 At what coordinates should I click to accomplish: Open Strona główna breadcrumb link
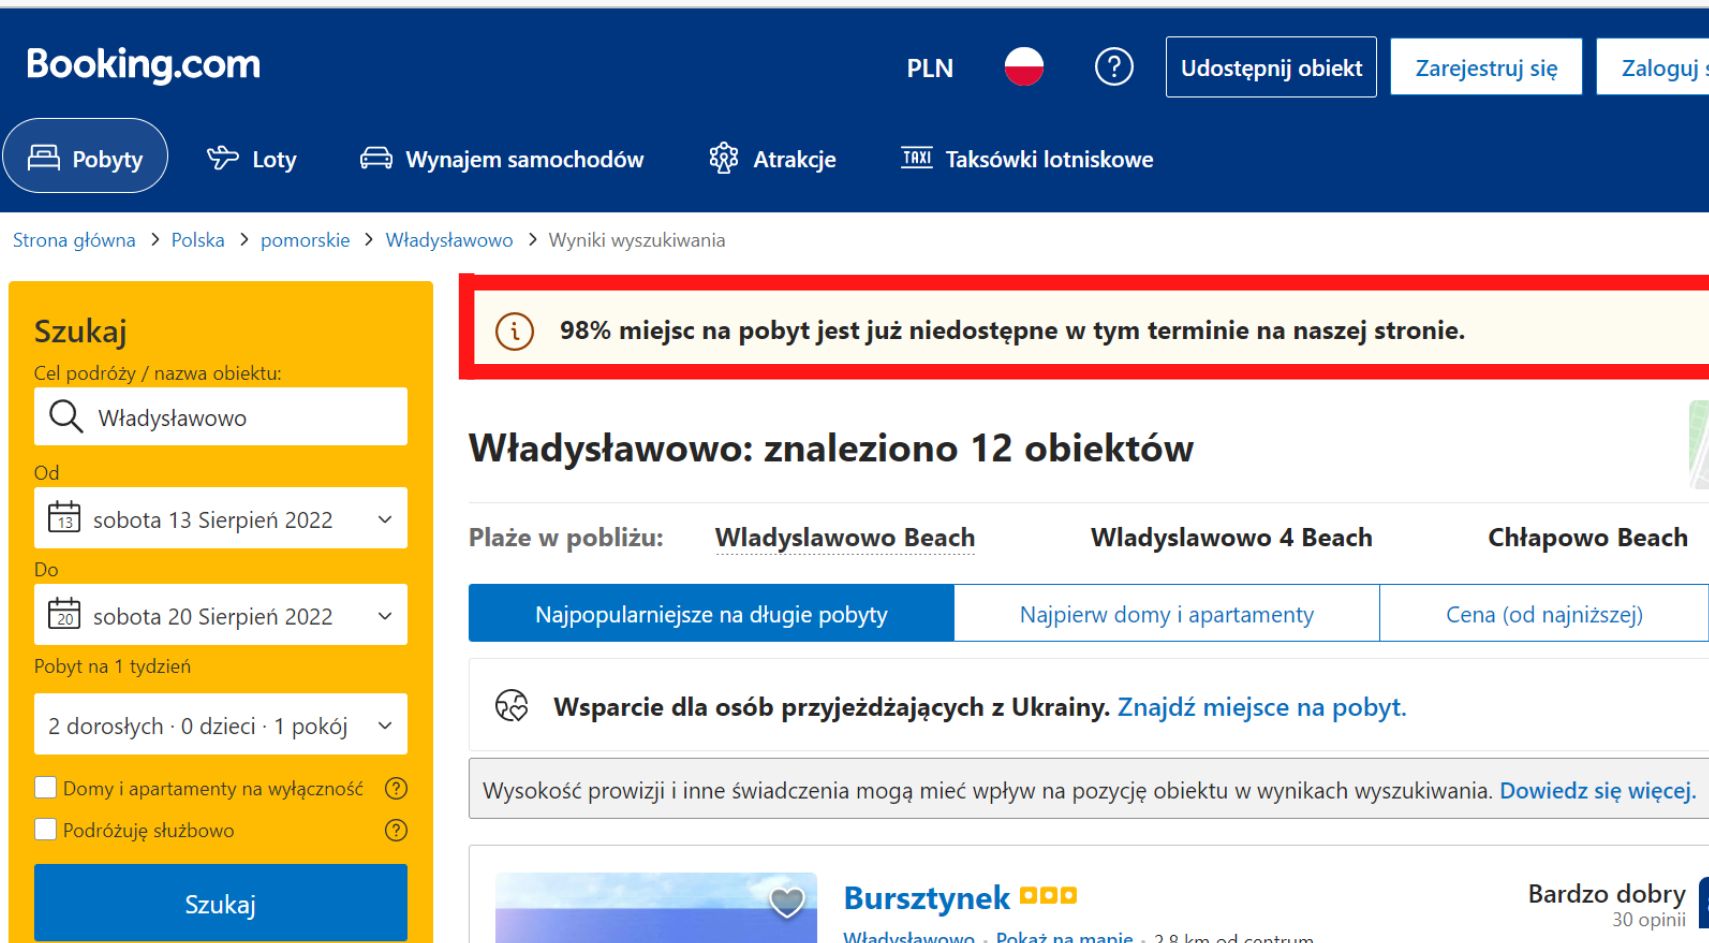(74, 240)
